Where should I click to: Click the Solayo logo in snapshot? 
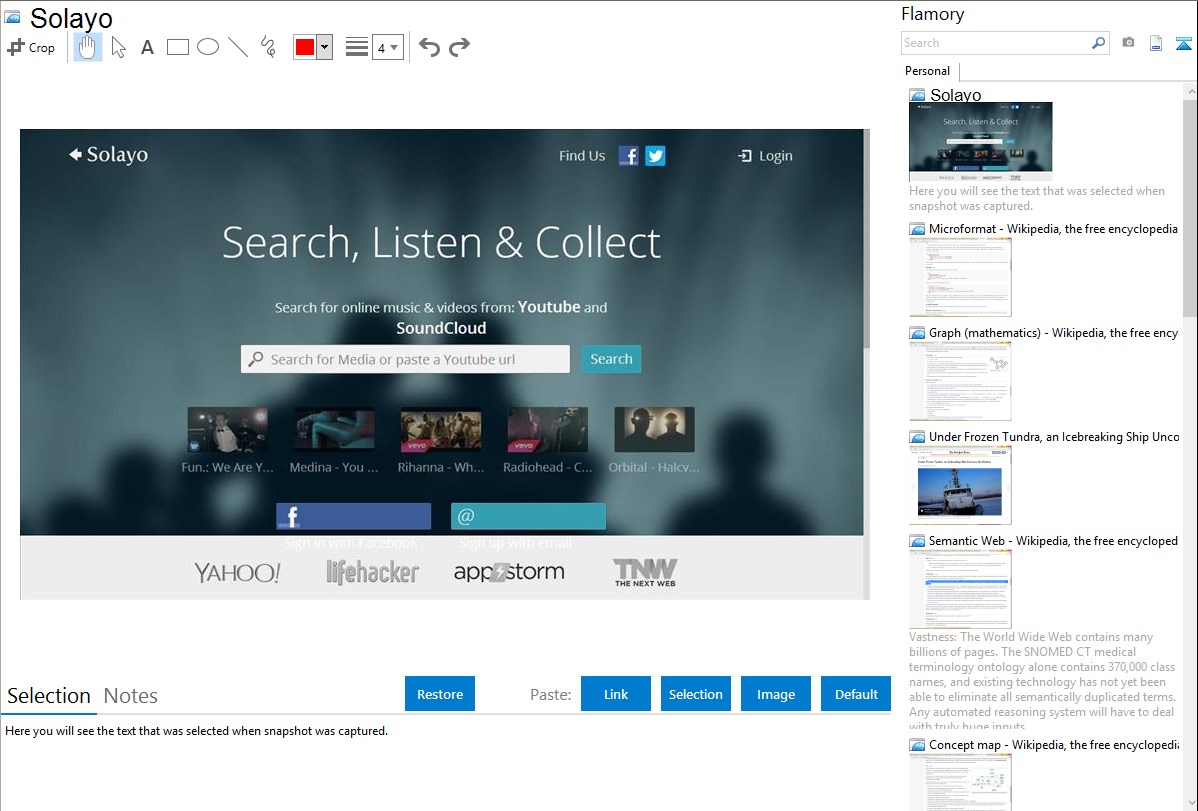tap(108, 154)
